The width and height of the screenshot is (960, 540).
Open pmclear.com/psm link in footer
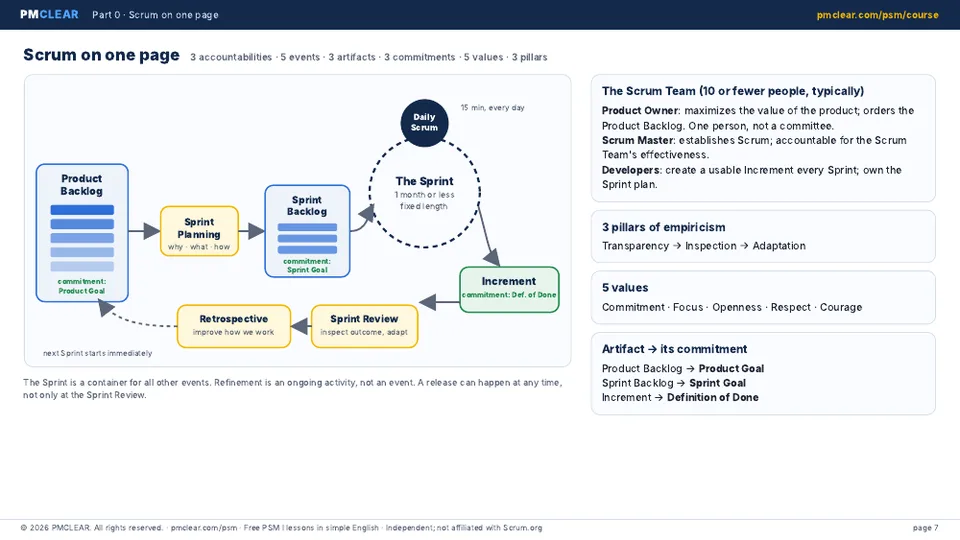(x=204, y=528)
